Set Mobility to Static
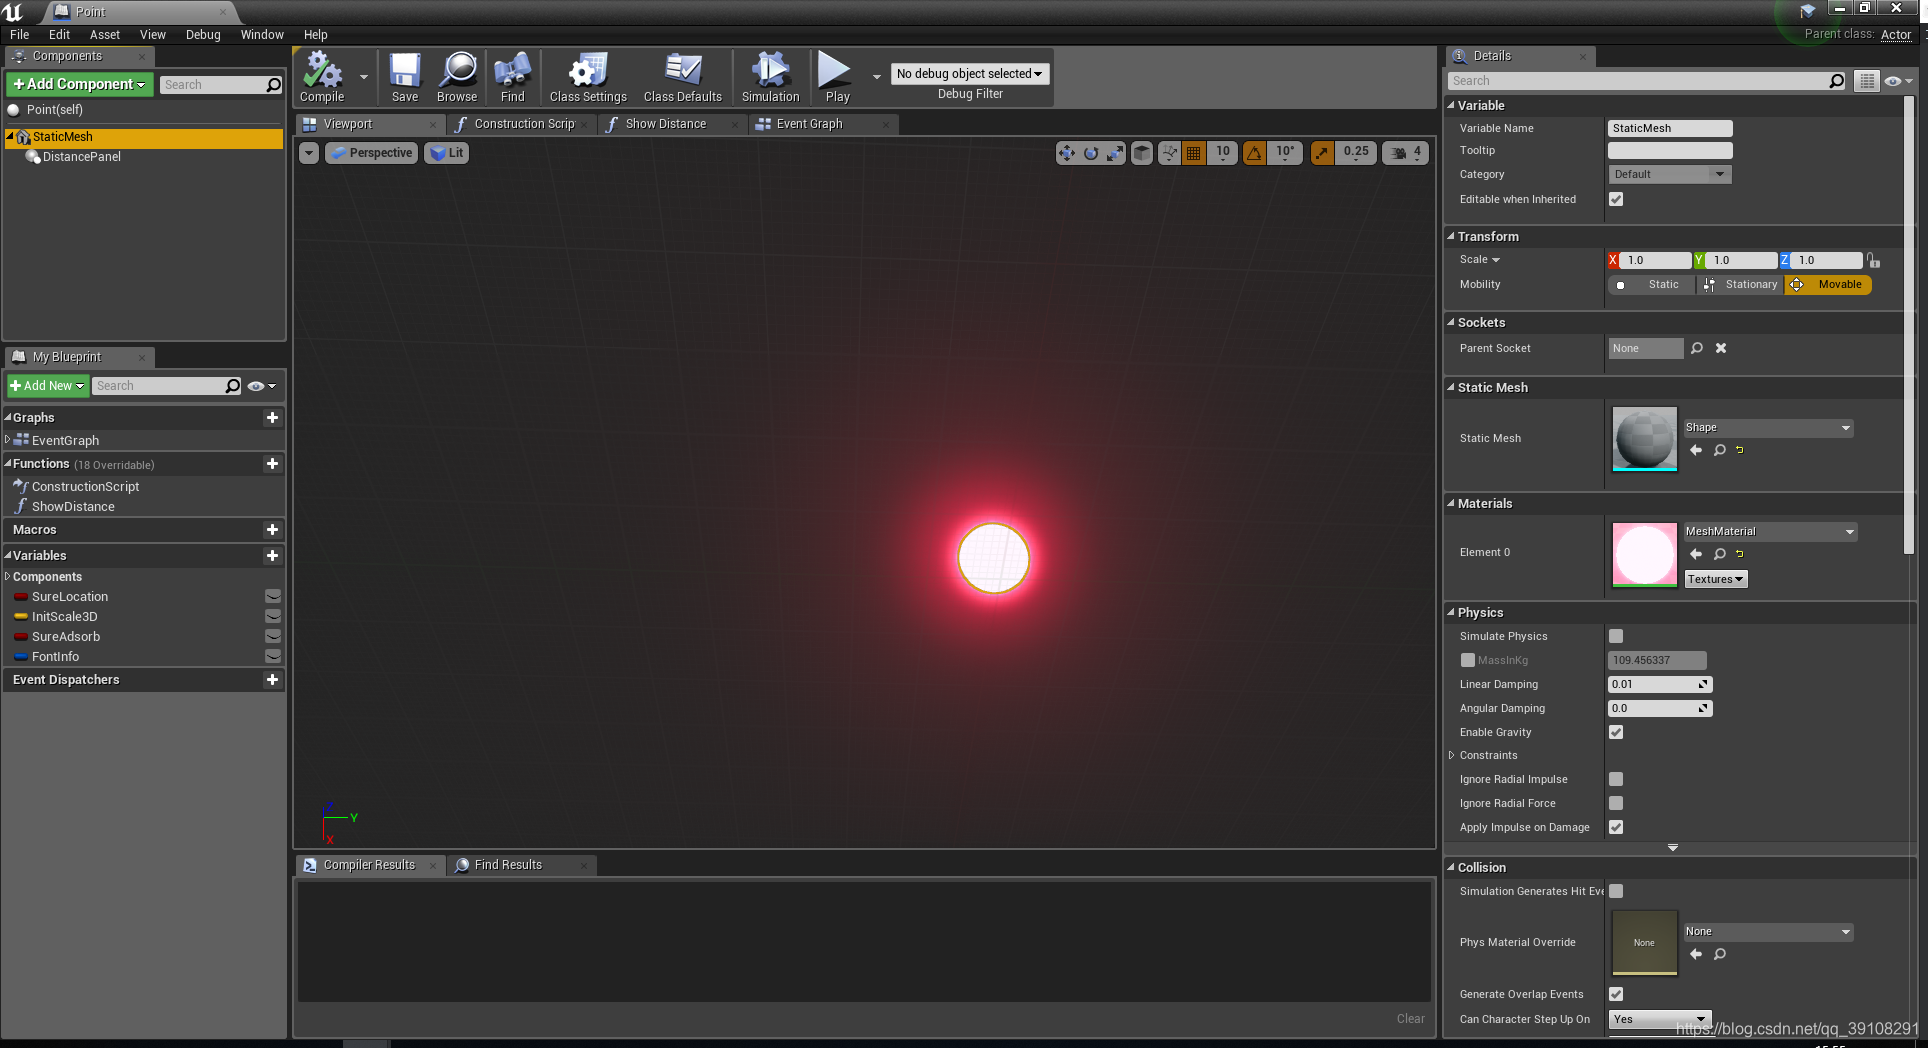The width and height of the screenshot is (1928, 1048). tap(1651, 284)
